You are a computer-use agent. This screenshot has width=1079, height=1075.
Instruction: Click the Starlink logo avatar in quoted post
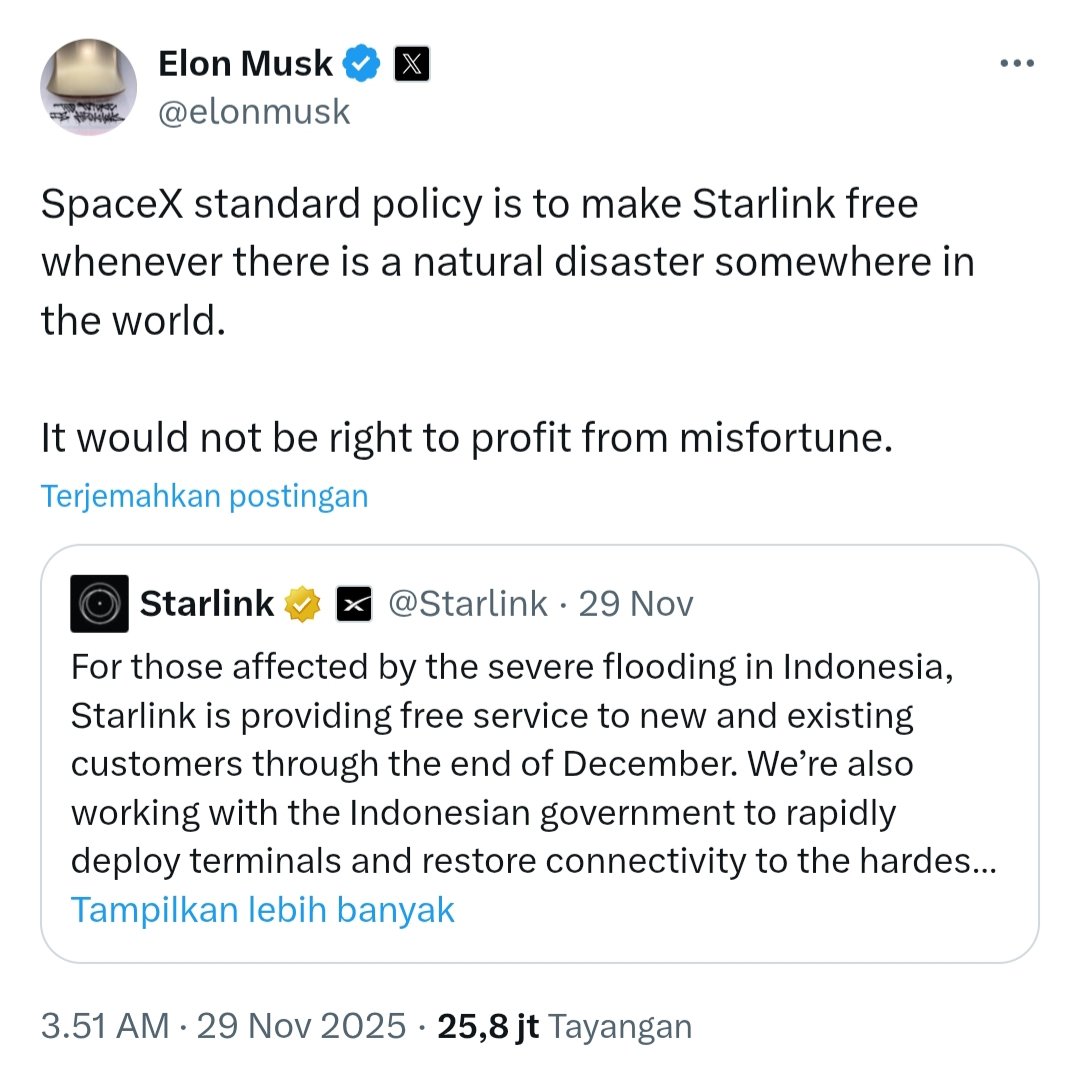pos(99,603)
